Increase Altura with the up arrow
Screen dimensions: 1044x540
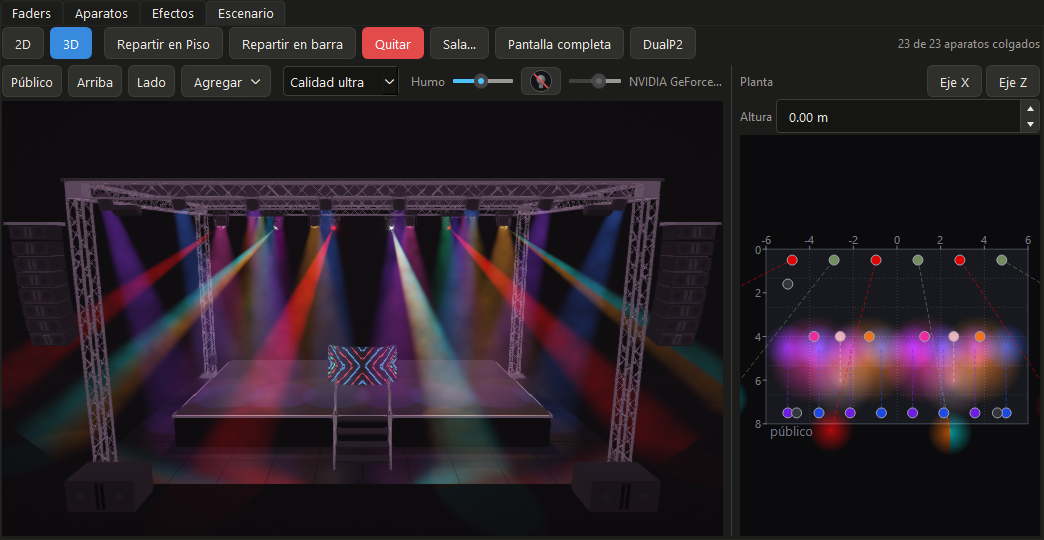pos(1031,109)
